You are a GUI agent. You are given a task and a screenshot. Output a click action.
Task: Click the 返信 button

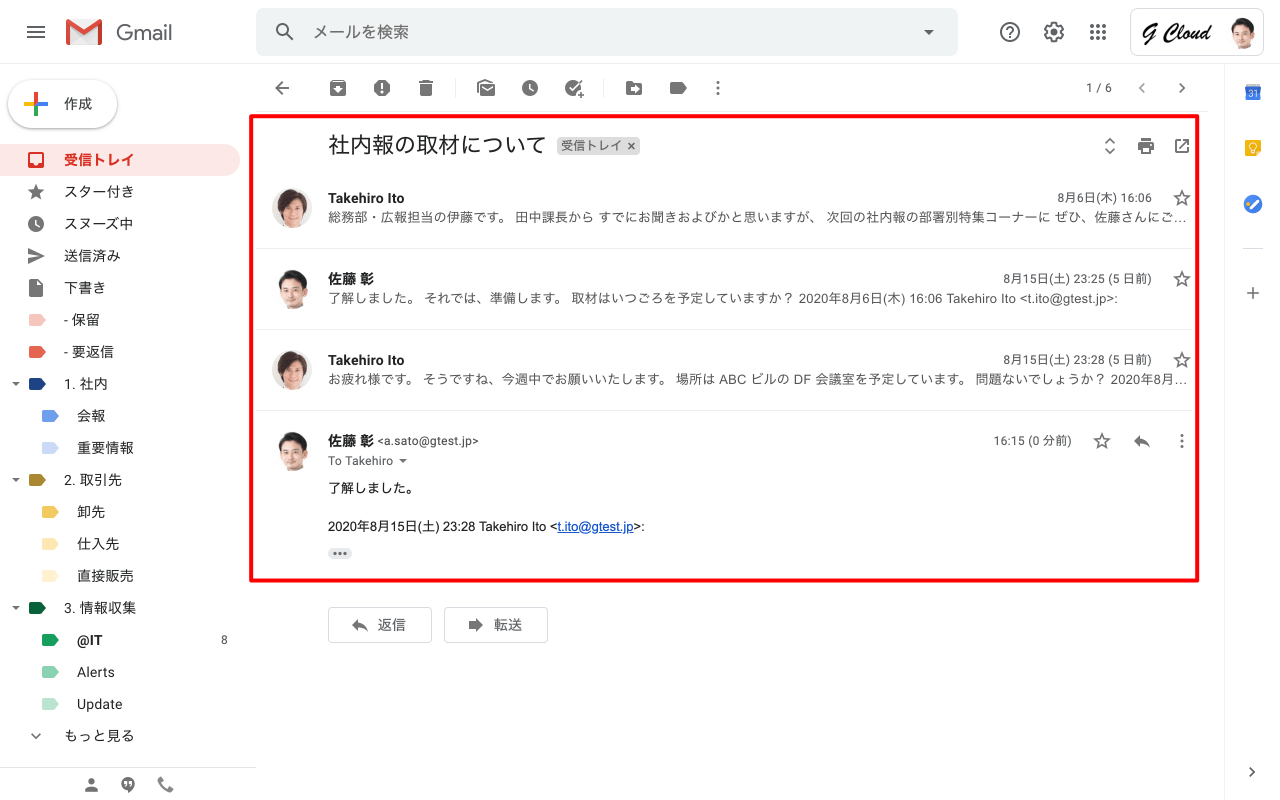coord(380,625)
